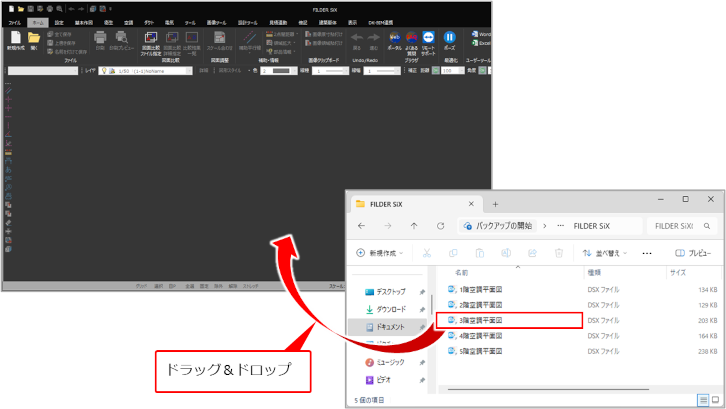726x409 pixels.
Task: Click ドキュメント in the navigation pane
Action: pyautogui.click(x=390, y=326)
